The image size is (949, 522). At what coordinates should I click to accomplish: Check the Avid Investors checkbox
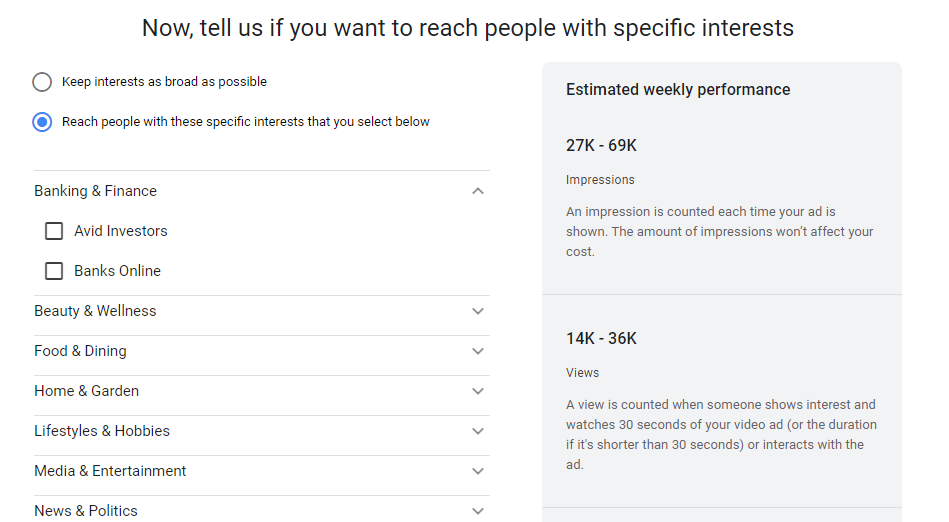pyautogui.click(x=54, y=231)
